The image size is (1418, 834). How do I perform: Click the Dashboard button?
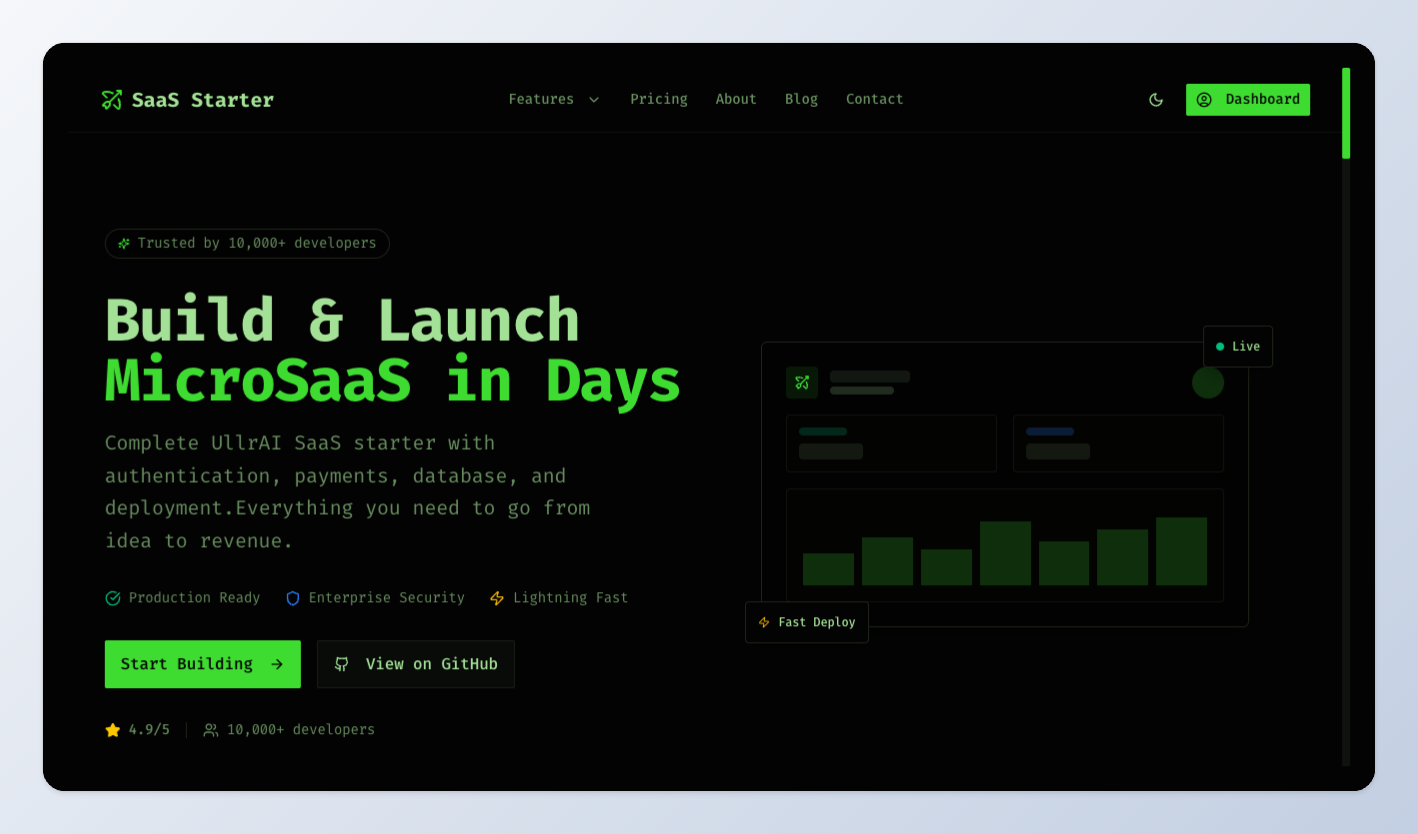tap(1247, 100)
